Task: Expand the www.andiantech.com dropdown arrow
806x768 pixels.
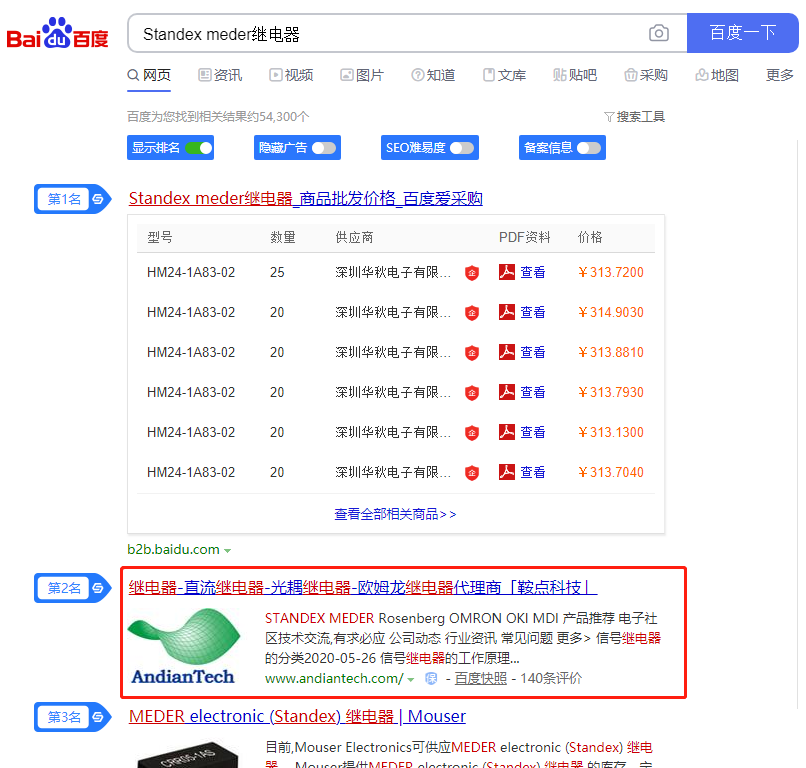Action: tap(411, 680)
